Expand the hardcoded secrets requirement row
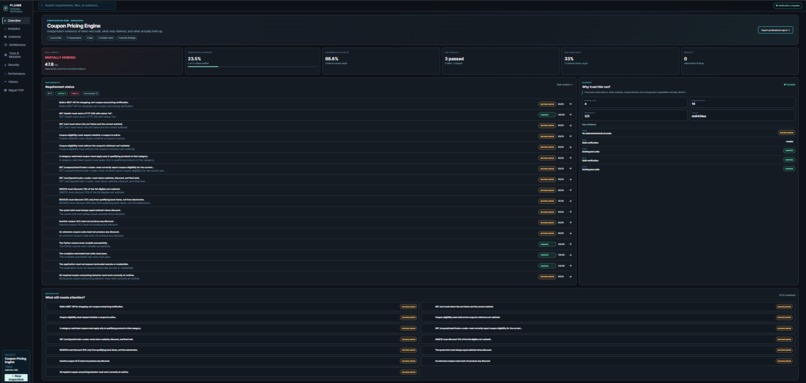 click(x=309, y=266)
